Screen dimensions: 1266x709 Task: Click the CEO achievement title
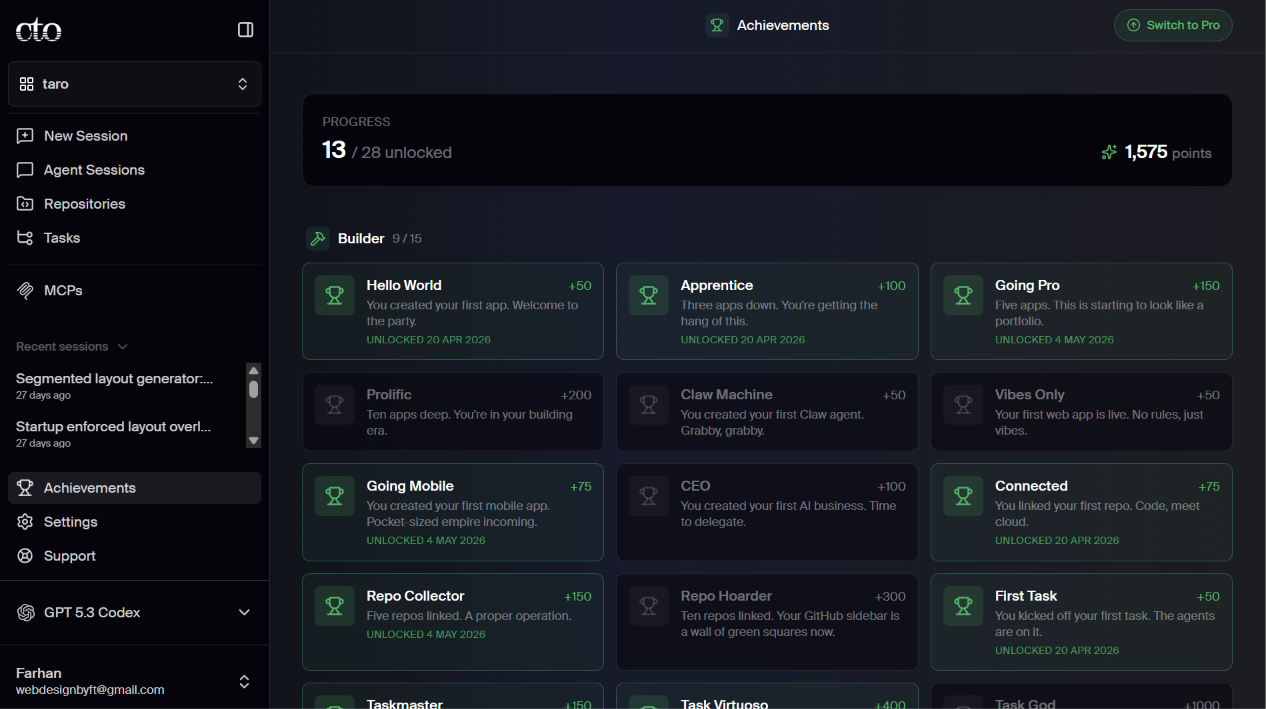(x=696, y=486)
